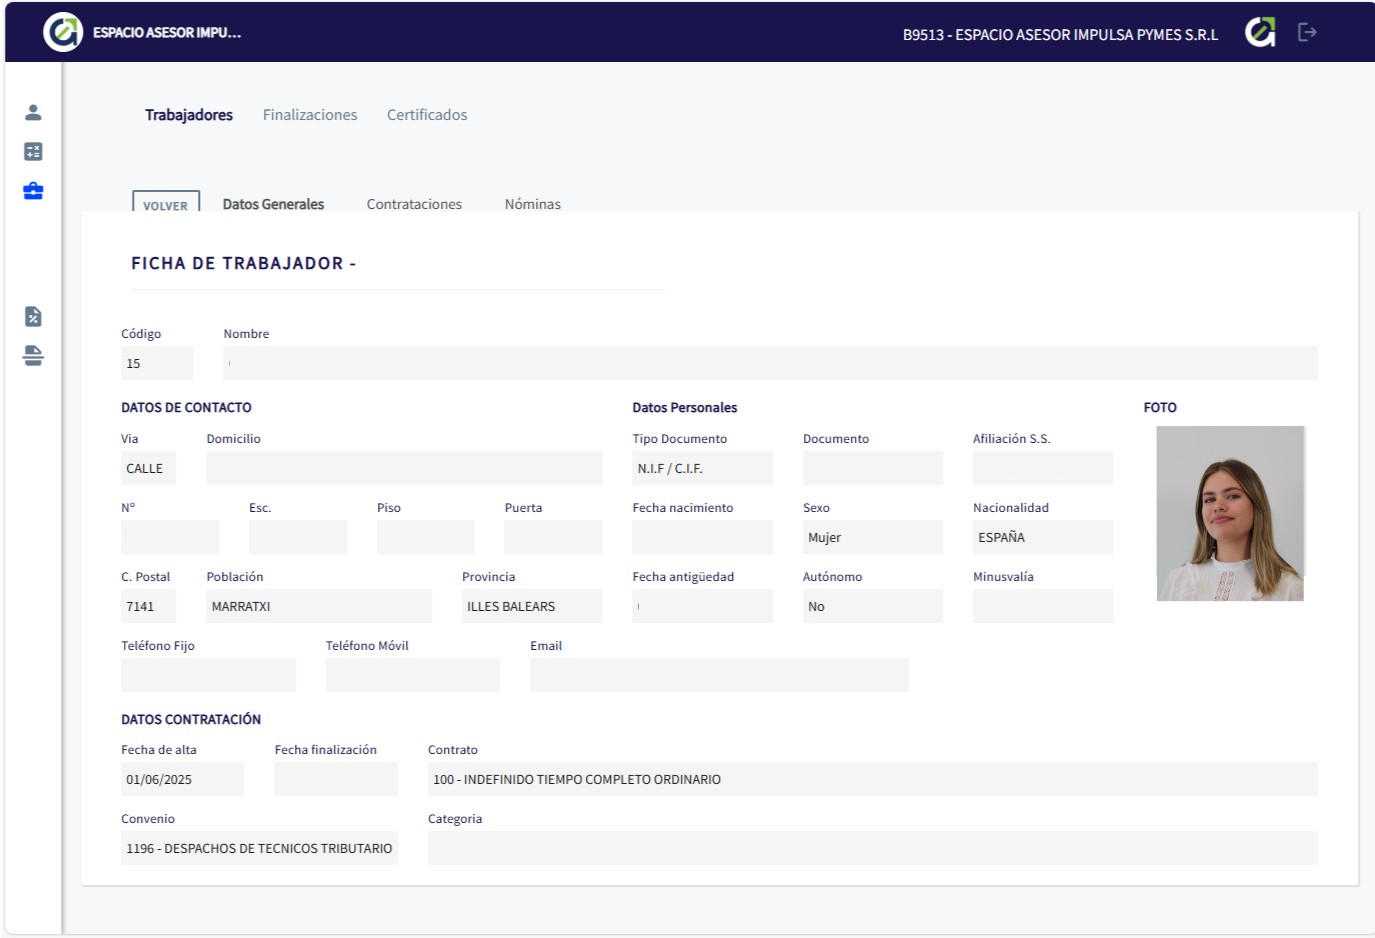
Task: Open the Nóminas tab
Action: [x=532, y=204]
